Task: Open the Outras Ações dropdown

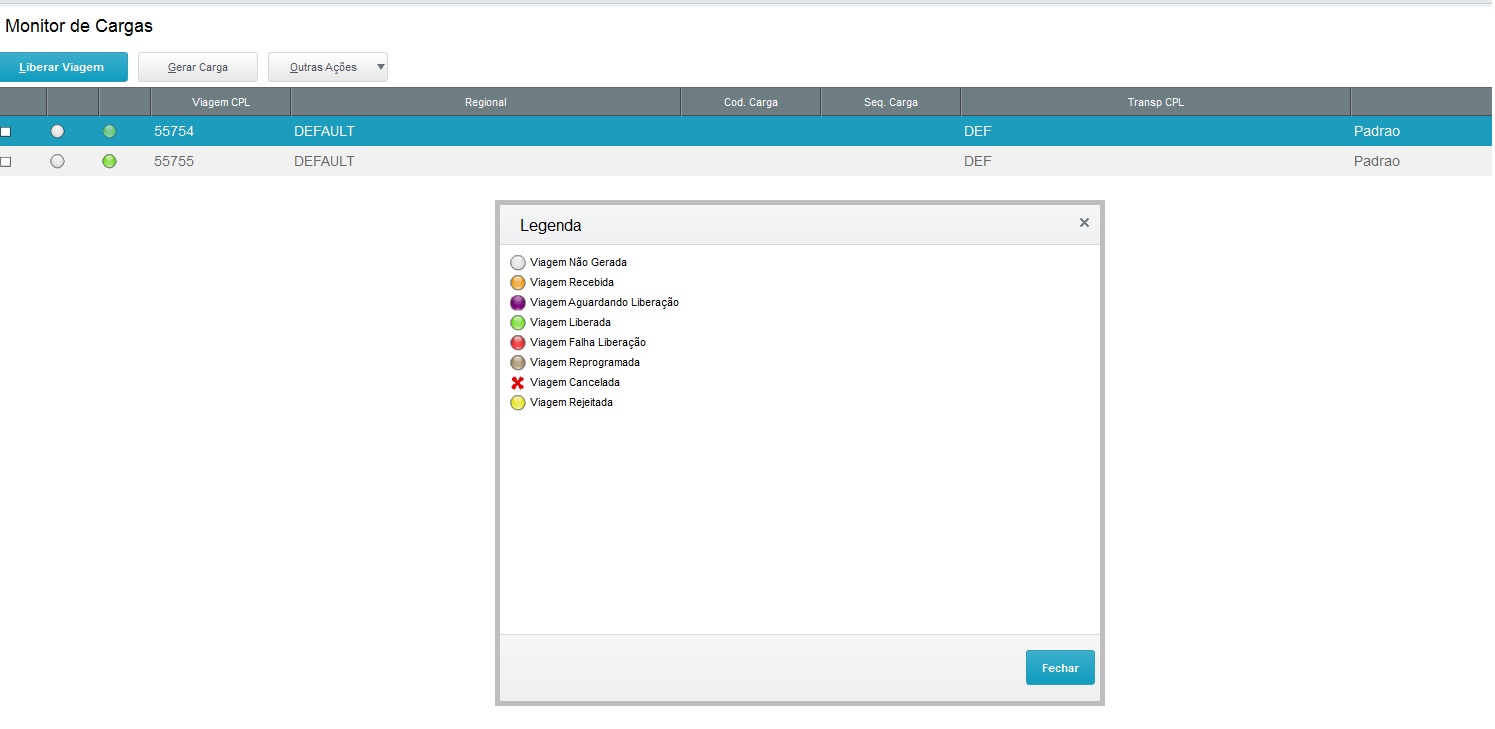Action: [328, 67]
